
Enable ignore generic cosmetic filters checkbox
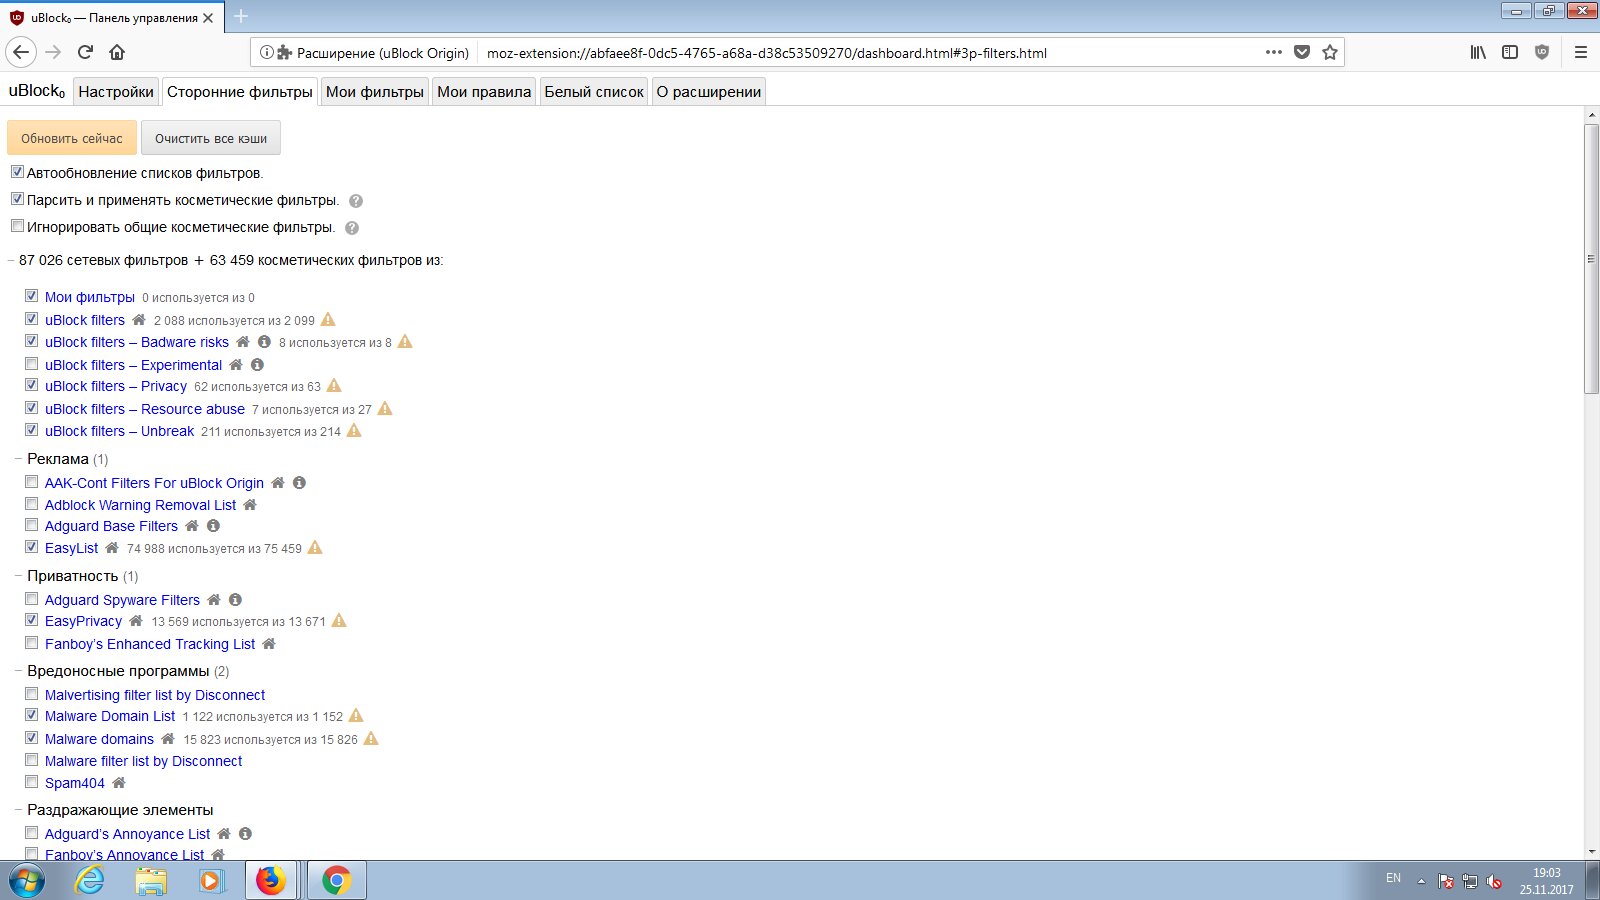tap(17, 226)
